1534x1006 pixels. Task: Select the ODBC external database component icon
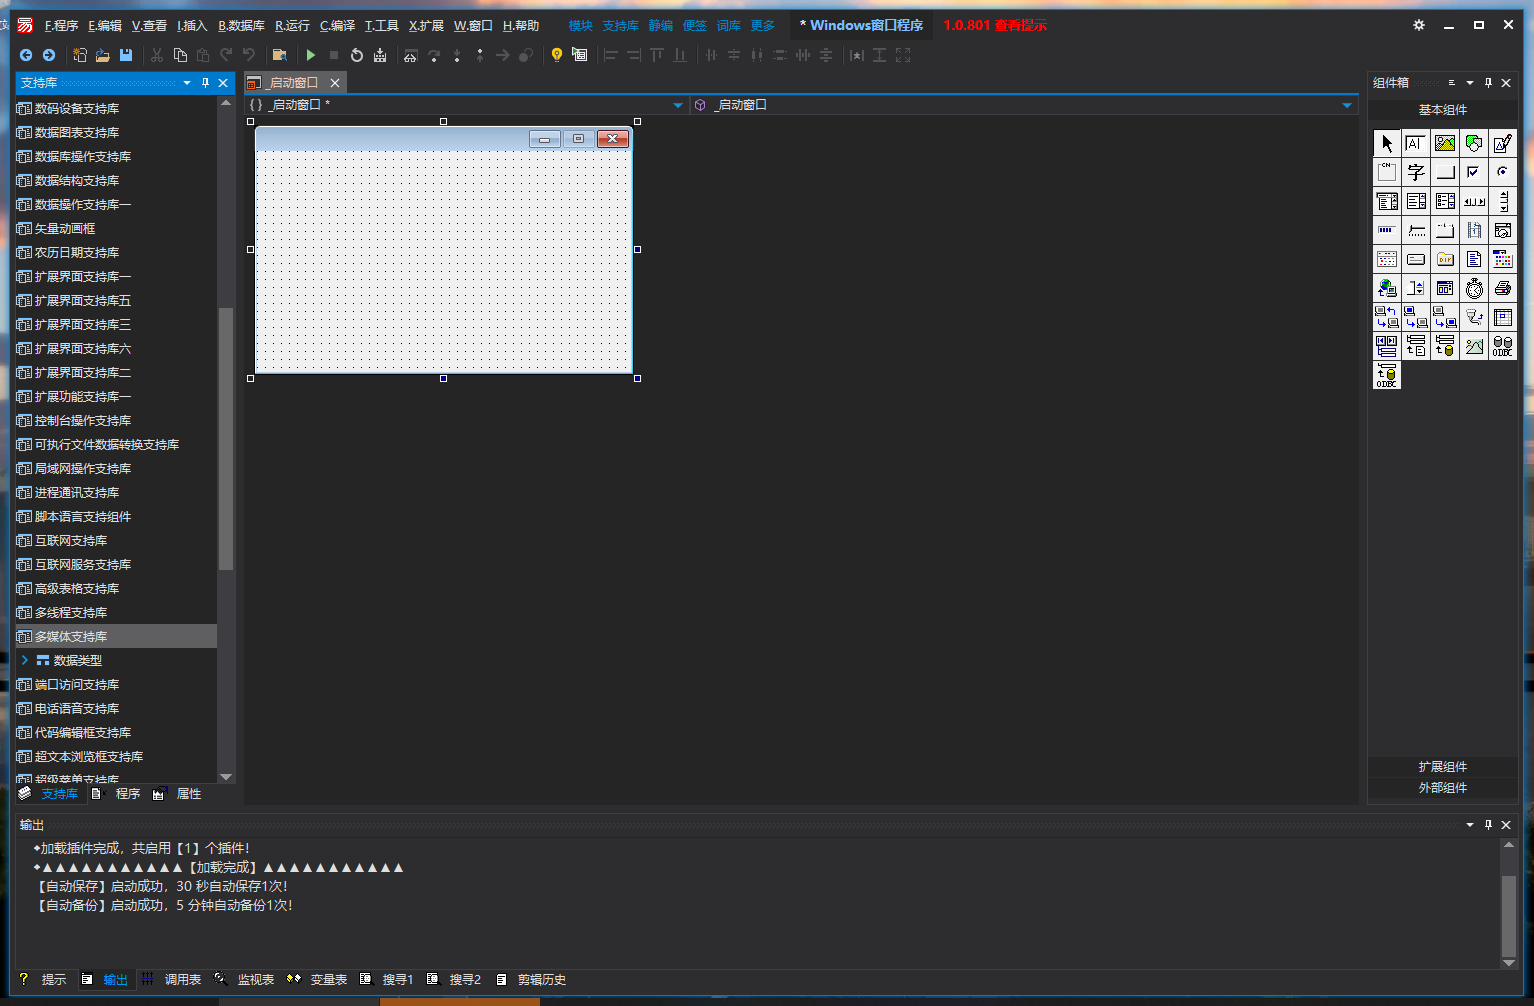point(1503,346)
